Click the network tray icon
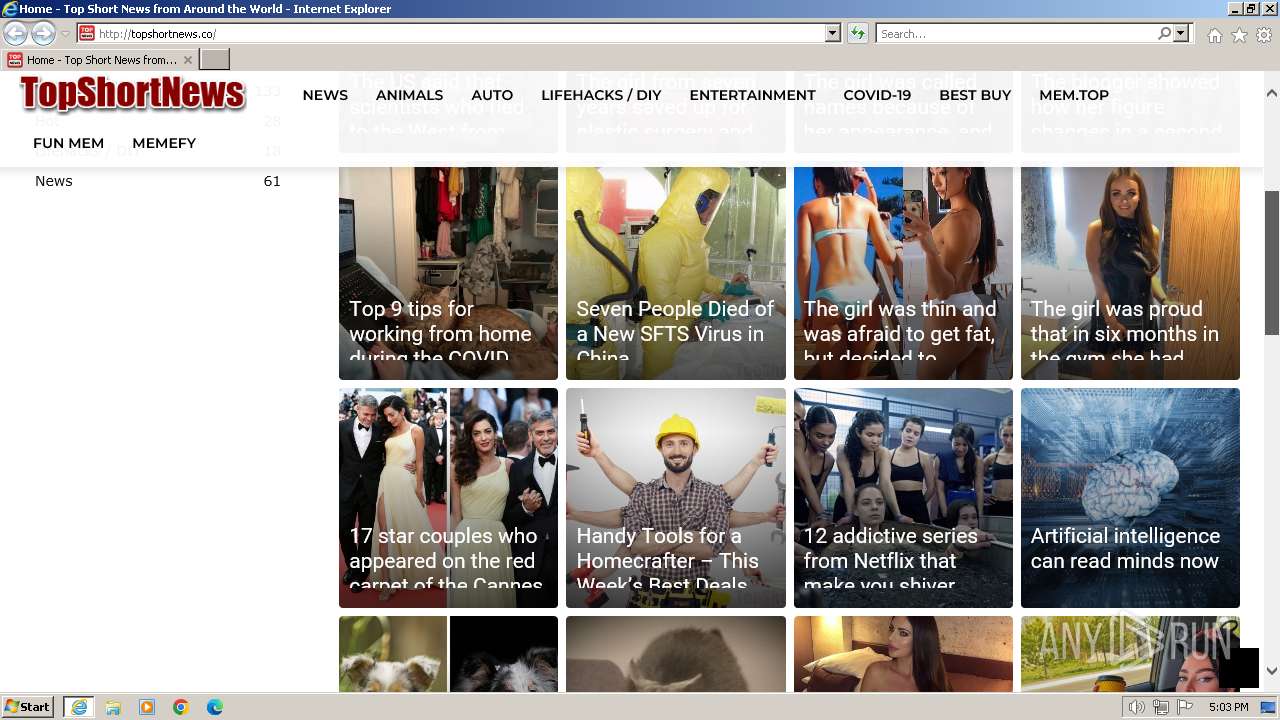The height and width of the screenshot is (720, 1280). point(1161,707)
